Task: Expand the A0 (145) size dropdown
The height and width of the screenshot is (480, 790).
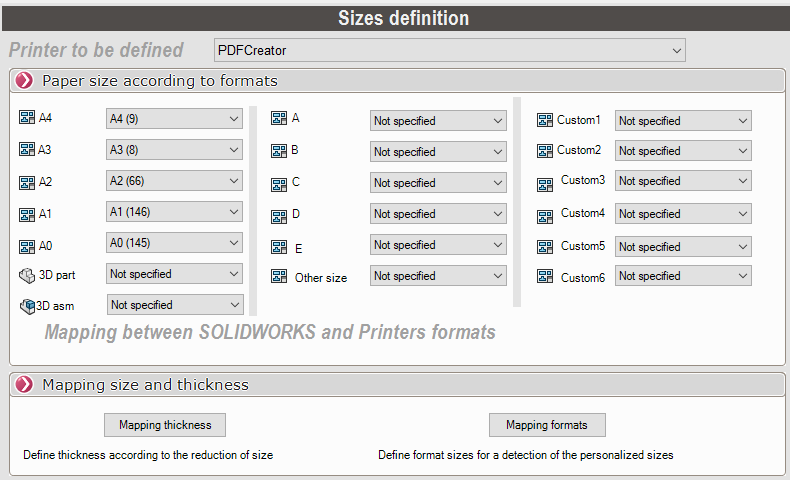Action: tap(174, 243)
